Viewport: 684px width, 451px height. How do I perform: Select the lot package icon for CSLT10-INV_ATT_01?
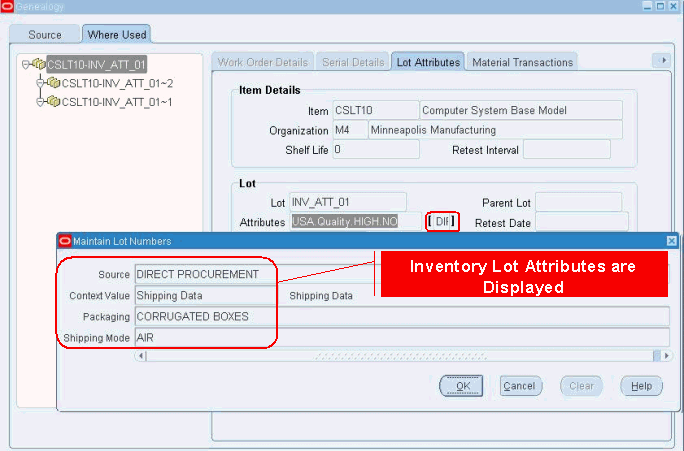[39, 64]
